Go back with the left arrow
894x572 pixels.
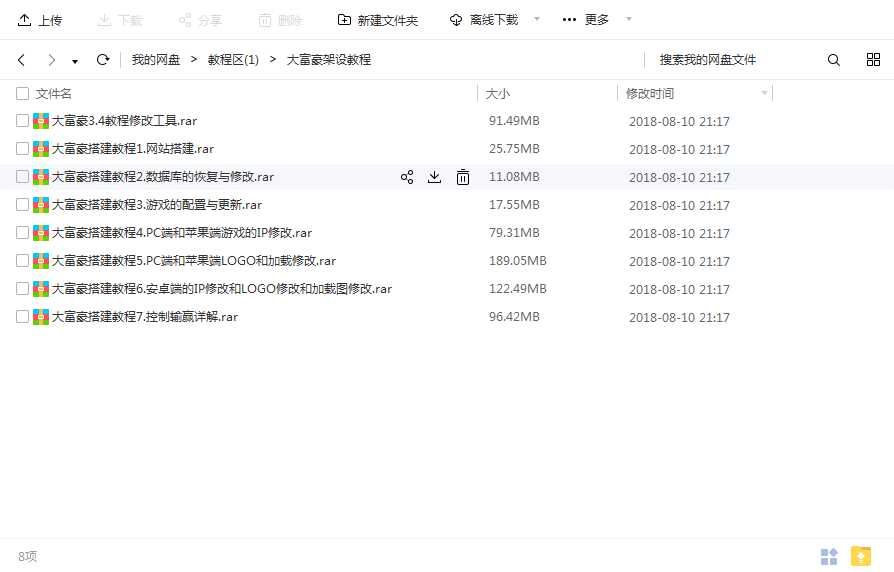tap(22, 60)
